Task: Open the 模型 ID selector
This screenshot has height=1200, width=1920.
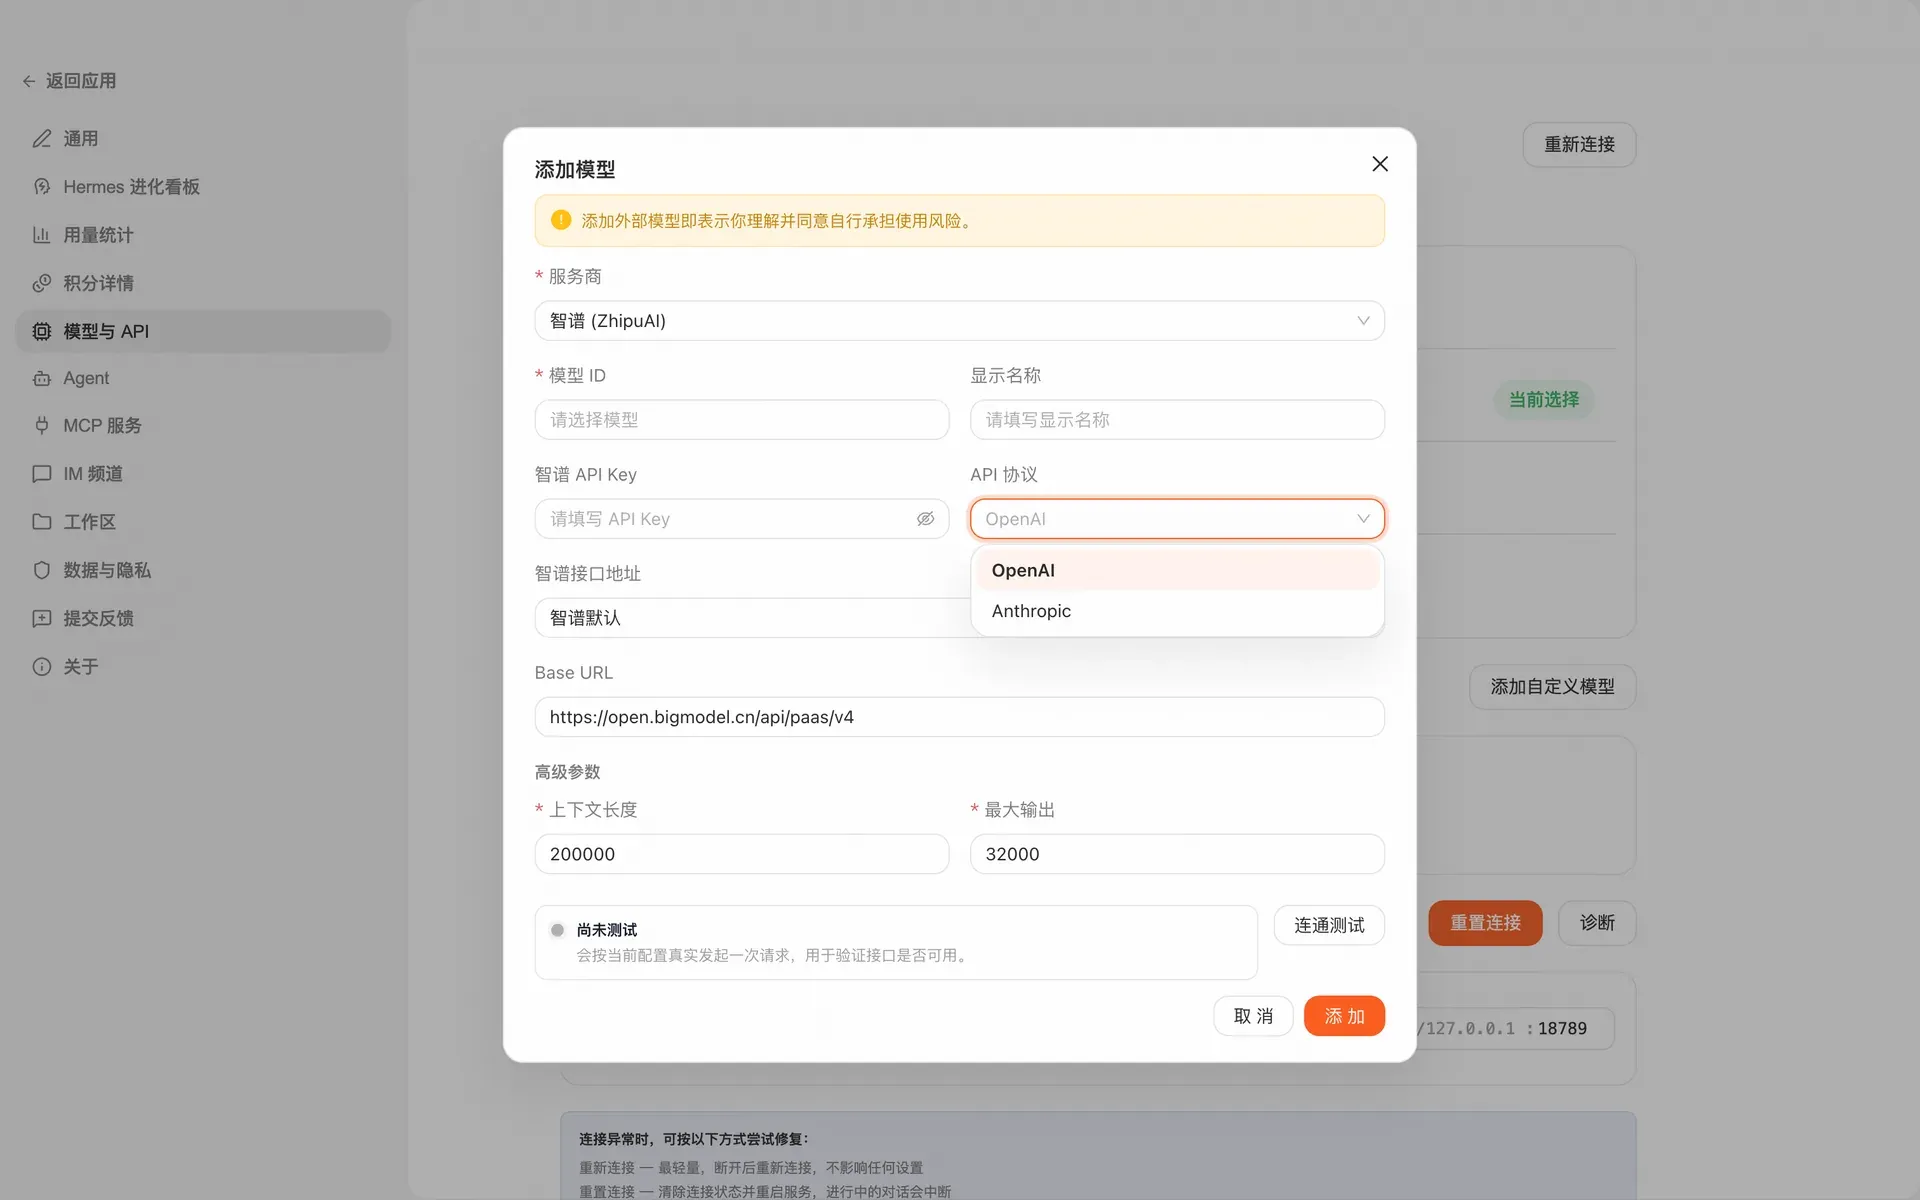Action: (741, 420)
